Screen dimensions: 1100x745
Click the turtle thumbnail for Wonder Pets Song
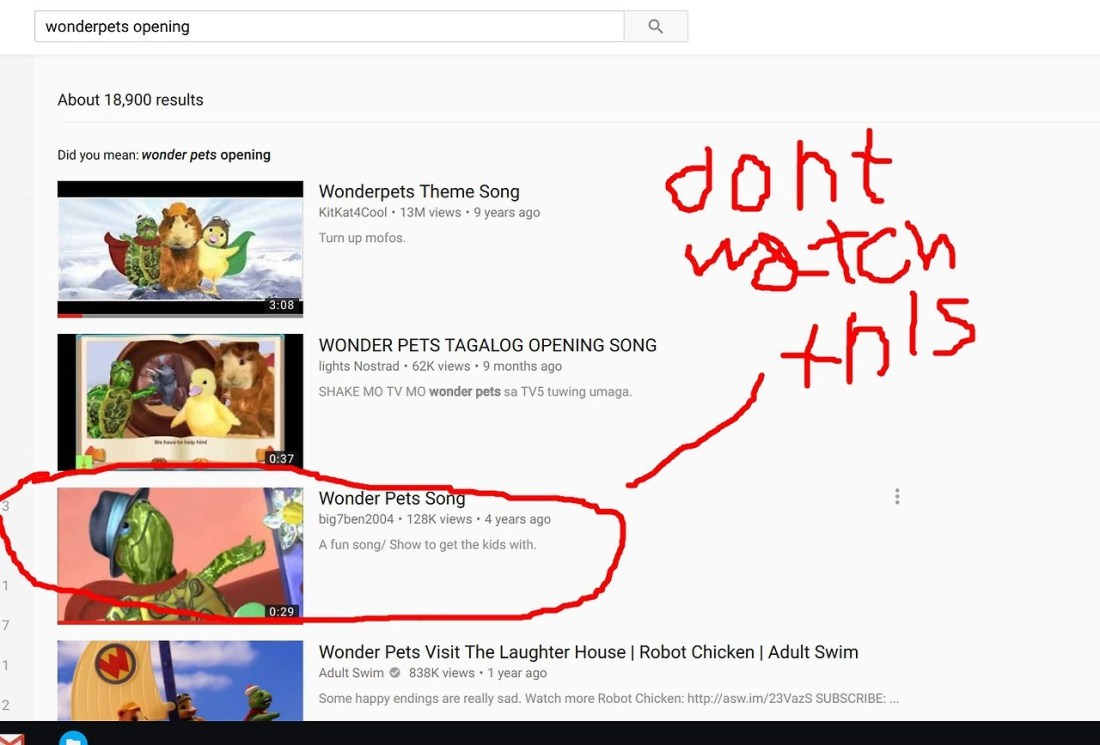(180, 555)
